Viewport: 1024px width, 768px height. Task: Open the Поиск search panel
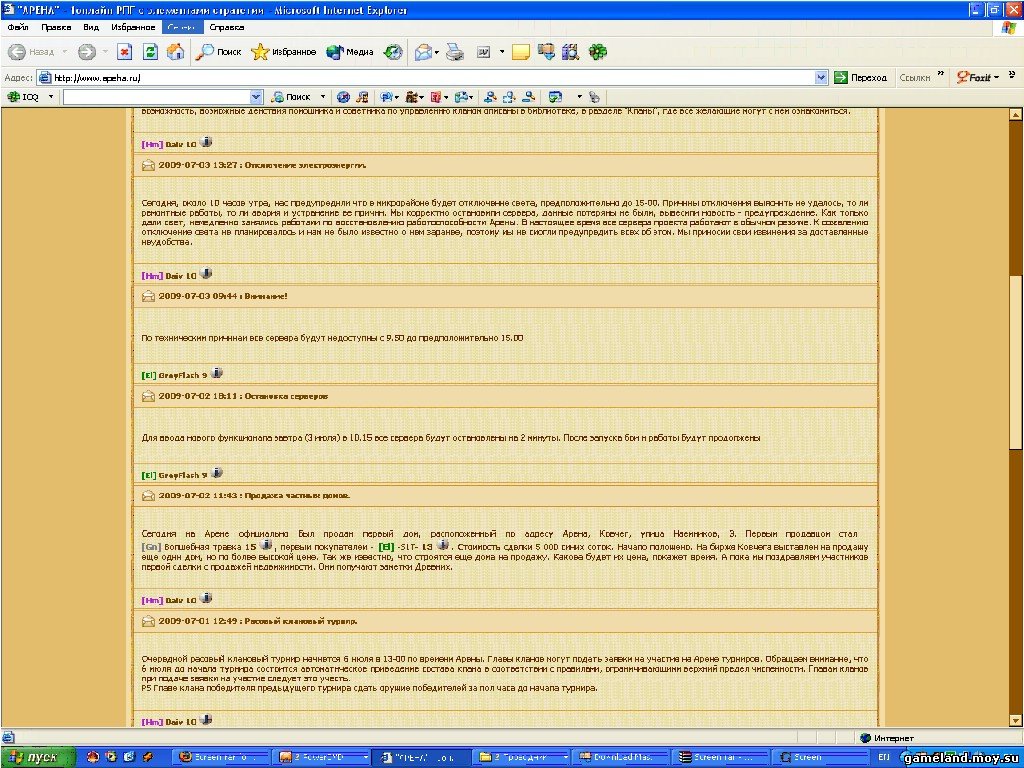point(219,52)
